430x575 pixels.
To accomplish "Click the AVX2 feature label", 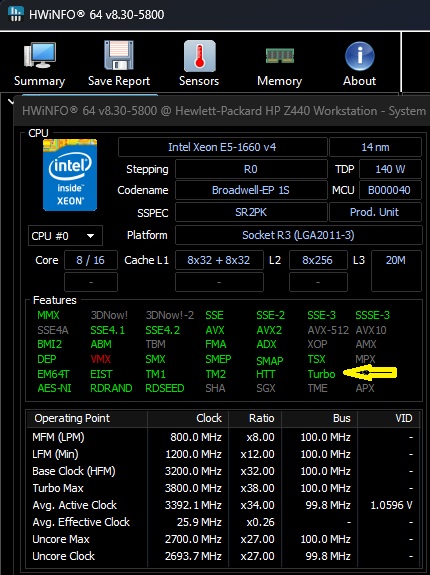I will click(269, 330).
